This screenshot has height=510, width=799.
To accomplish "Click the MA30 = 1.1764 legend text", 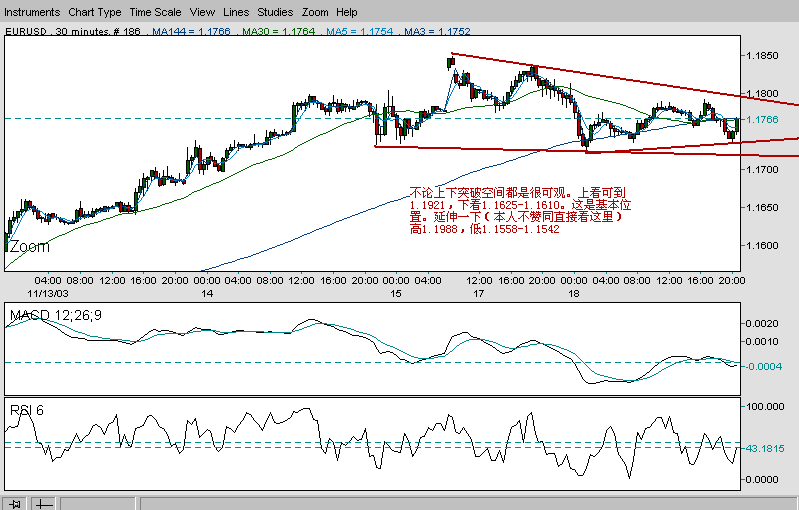I will coord(278,31).
